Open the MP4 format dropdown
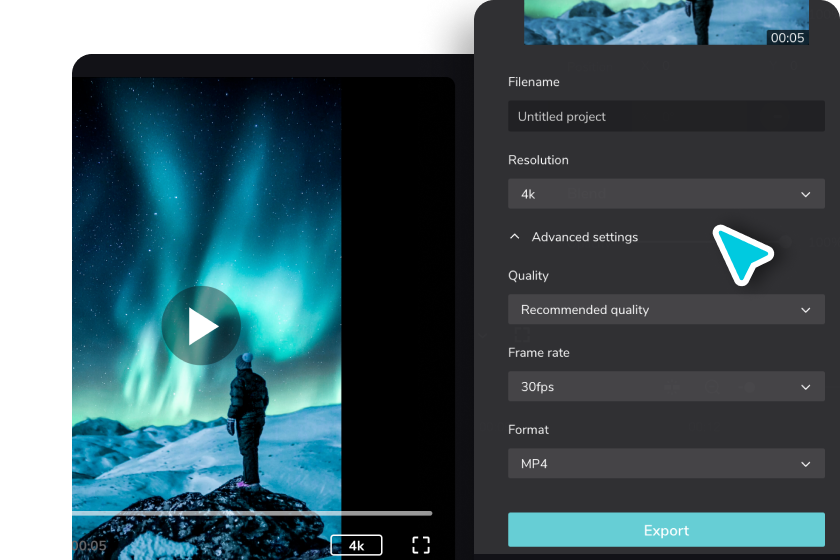 pos(666,464)
